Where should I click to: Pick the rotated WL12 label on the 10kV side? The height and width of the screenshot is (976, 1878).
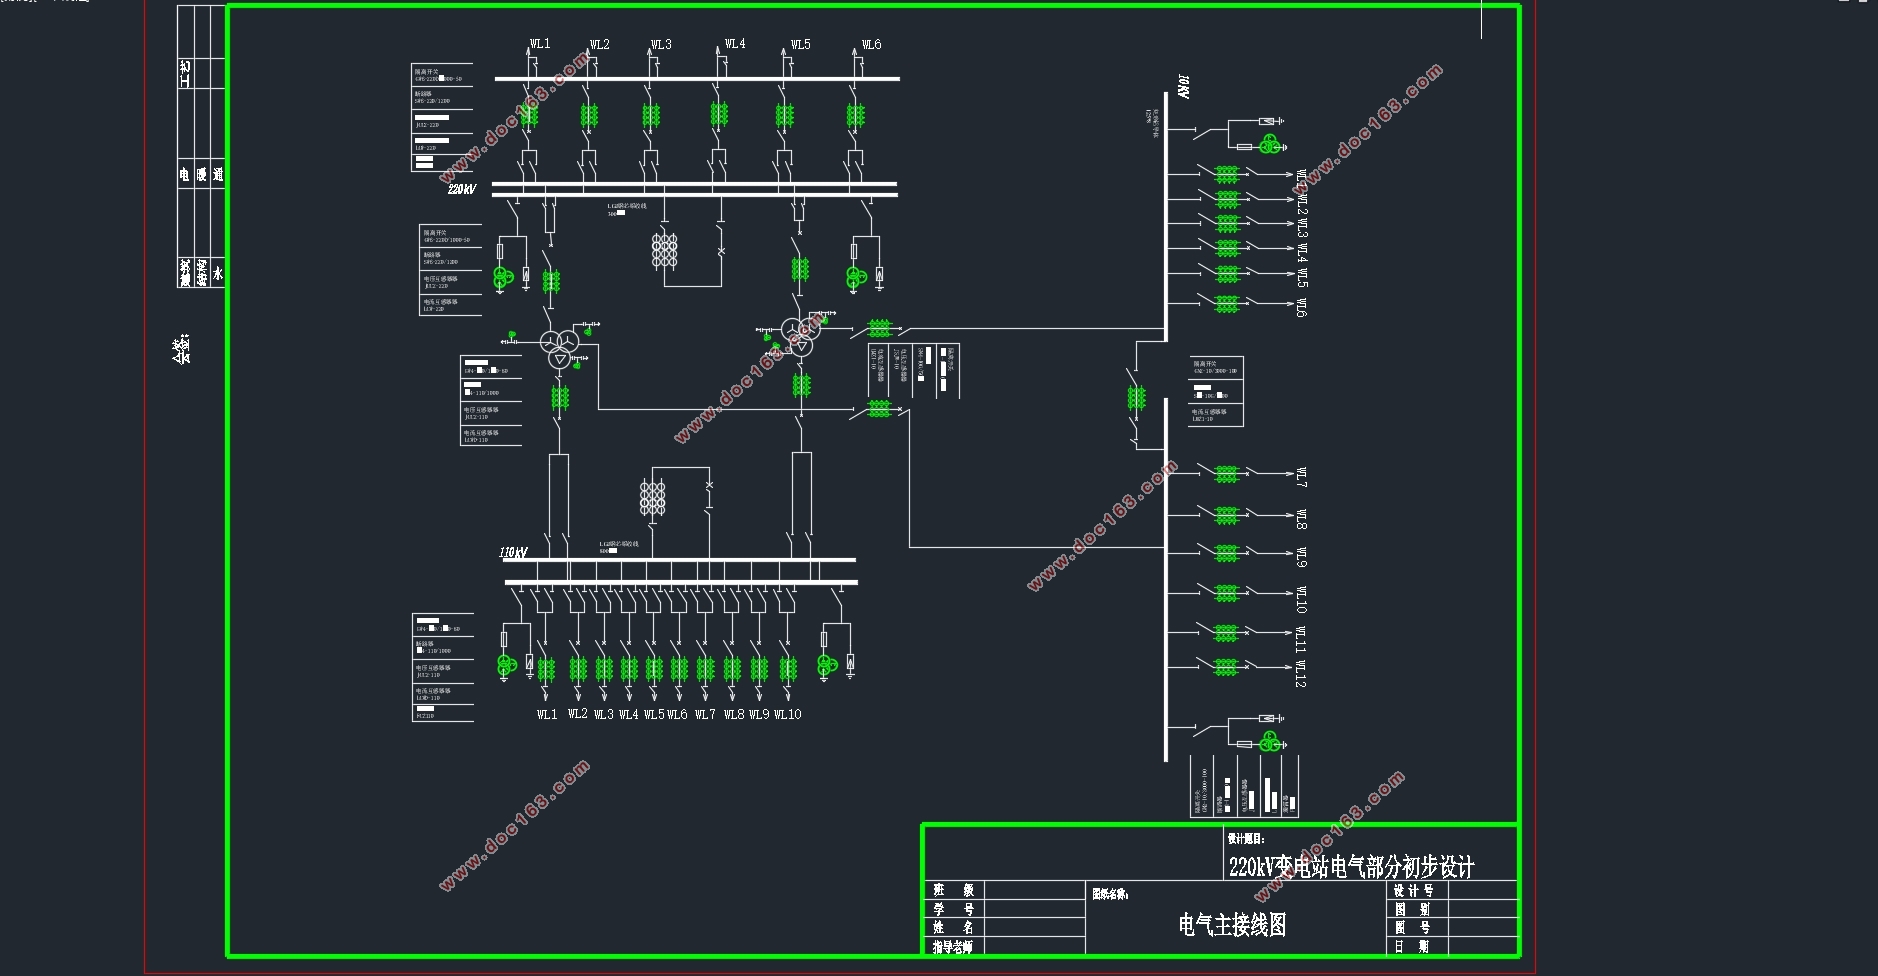tap(1301, 674)
